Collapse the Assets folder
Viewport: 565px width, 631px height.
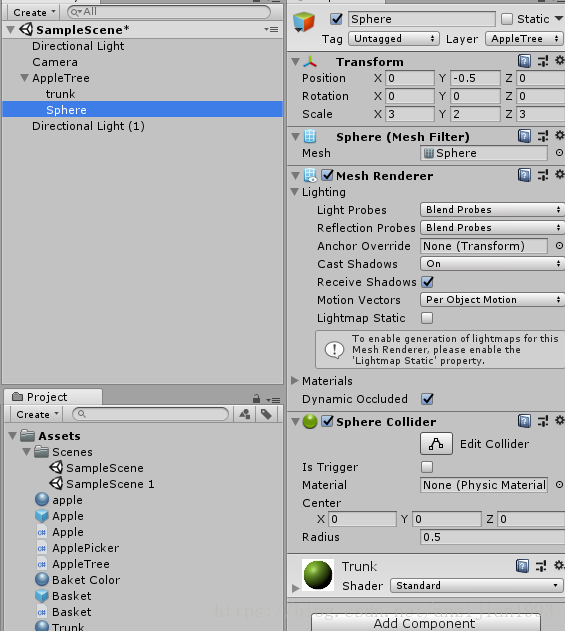pyautogui.click(x=12, y=436)
